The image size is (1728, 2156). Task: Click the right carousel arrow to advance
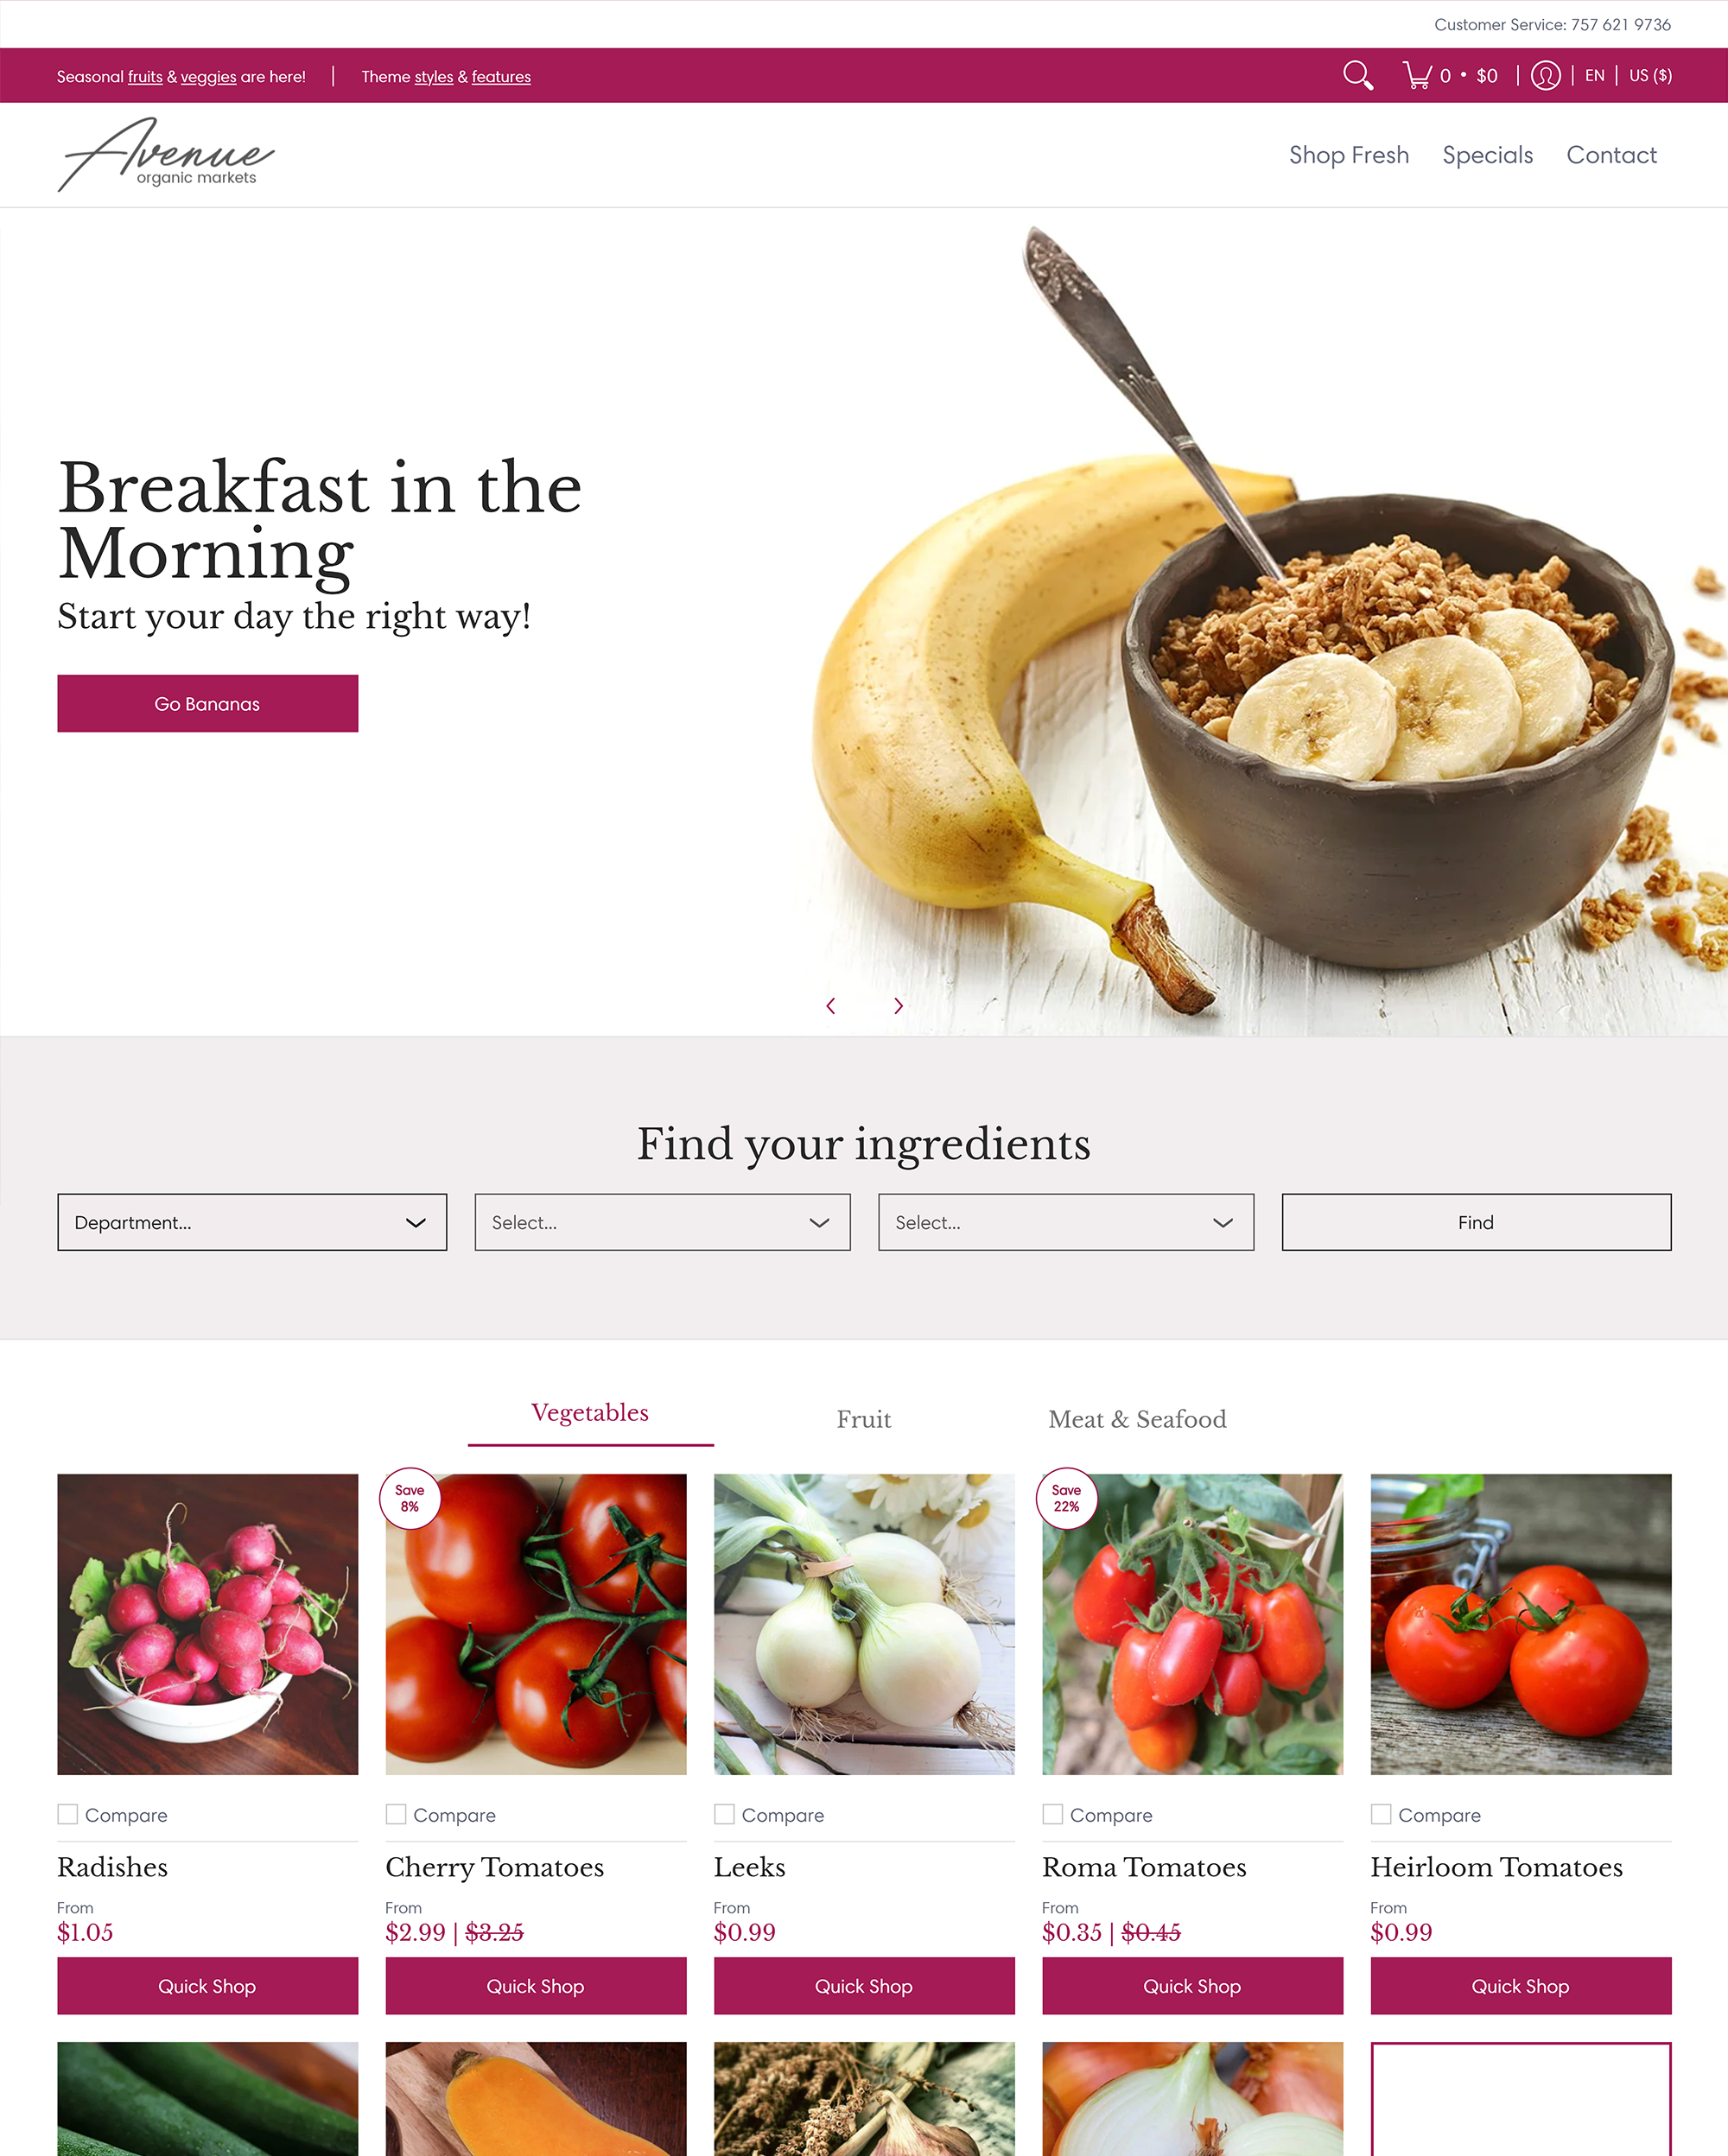click(898, 1005)
